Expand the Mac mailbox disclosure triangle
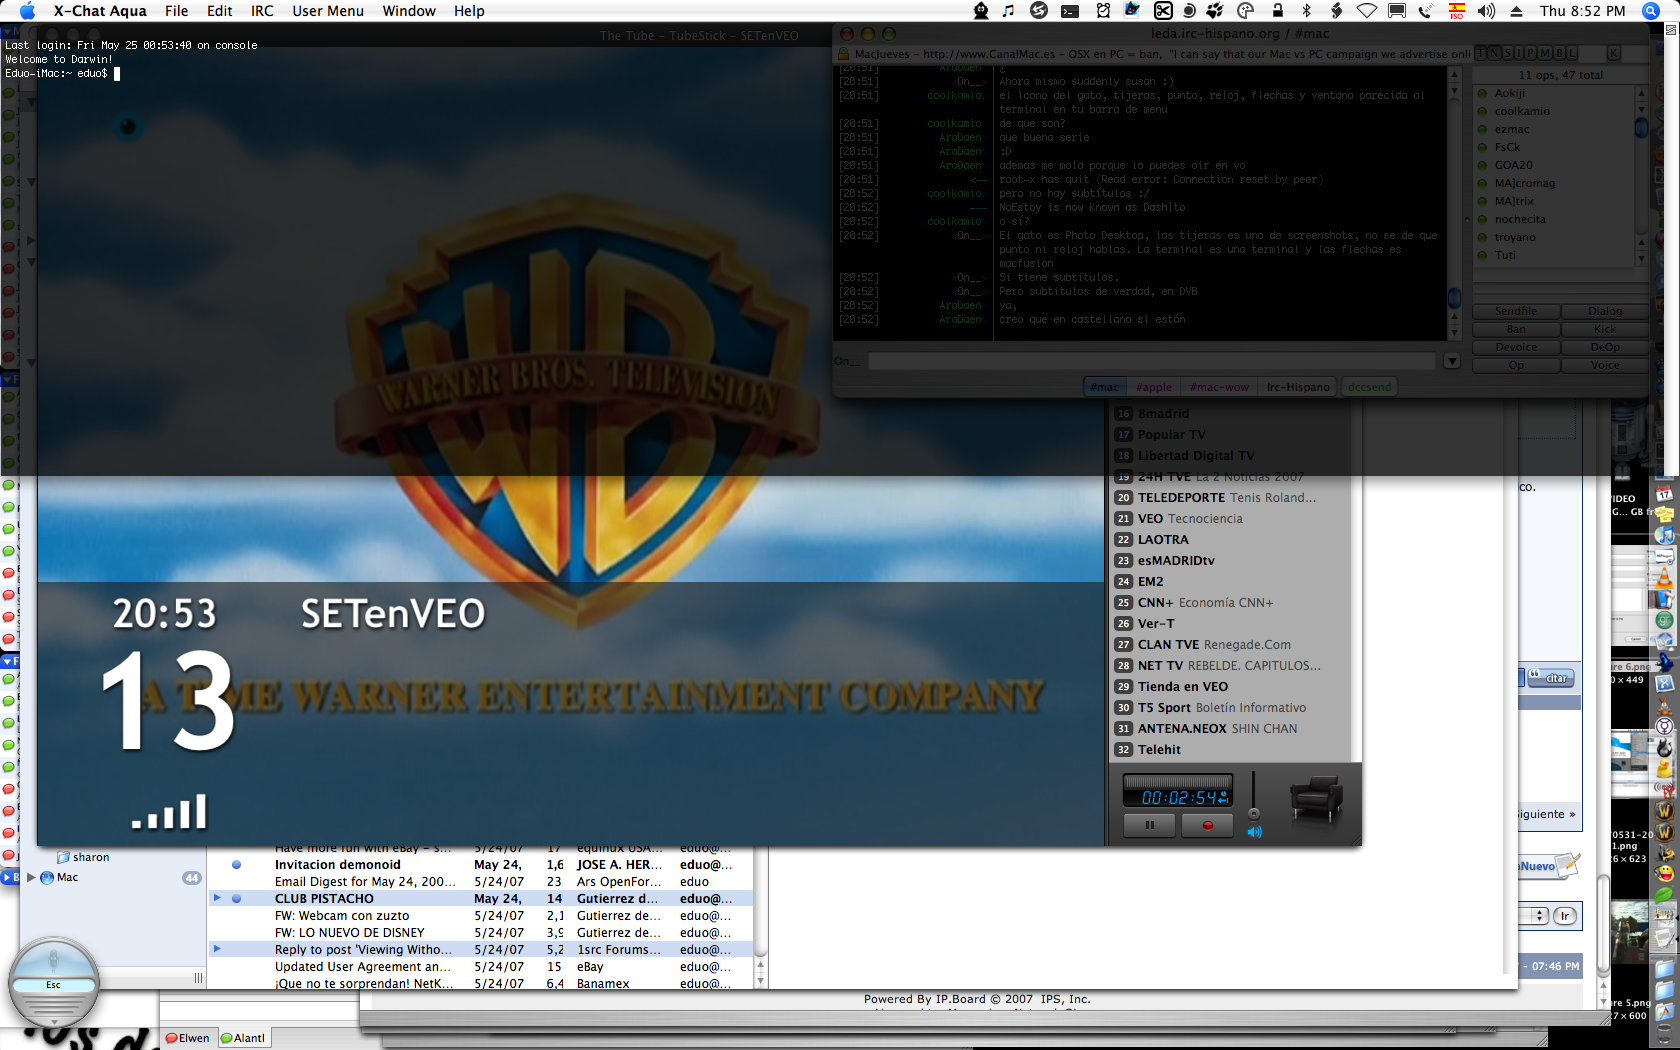 (31, 877)
